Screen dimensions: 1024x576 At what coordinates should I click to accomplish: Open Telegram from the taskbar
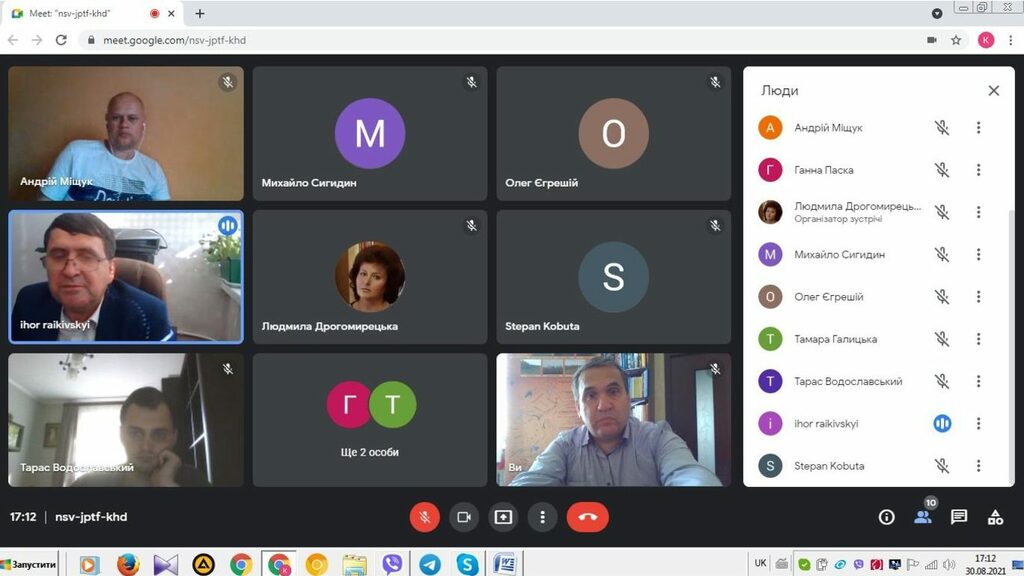pyautogui.click(x=429, y=564)
